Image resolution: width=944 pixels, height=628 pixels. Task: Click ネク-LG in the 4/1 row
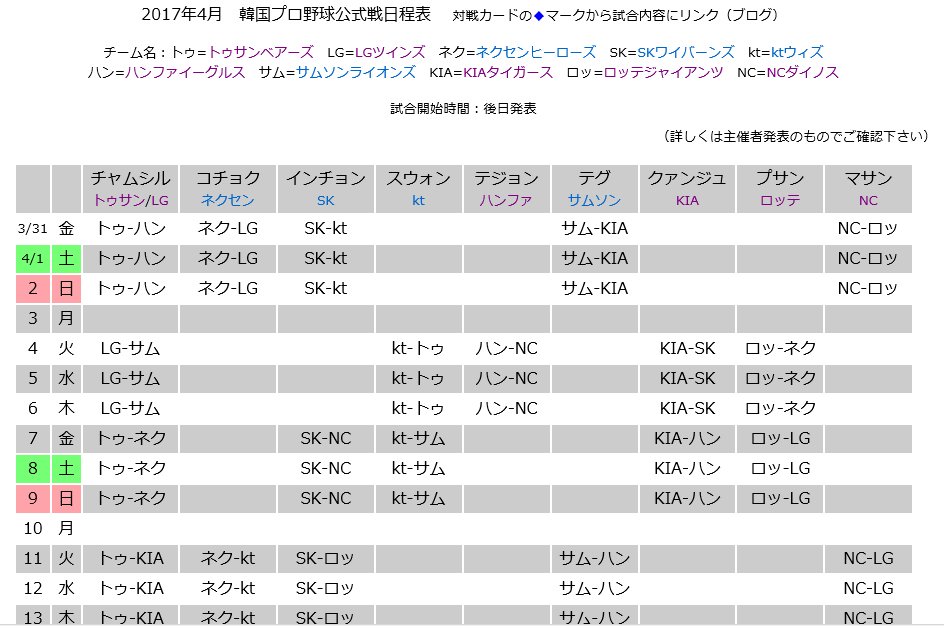coord(228,258)
